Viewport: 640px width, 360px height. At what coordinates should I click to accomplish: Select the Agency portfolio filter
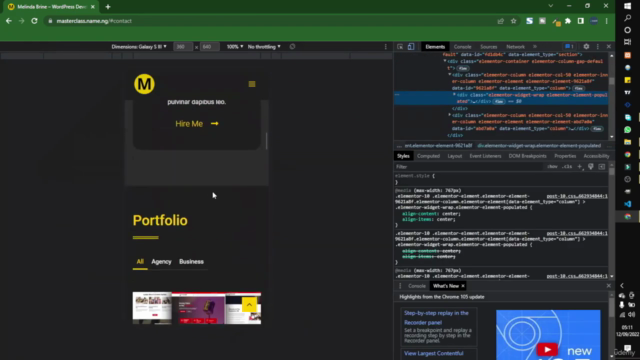pos(161,262)
